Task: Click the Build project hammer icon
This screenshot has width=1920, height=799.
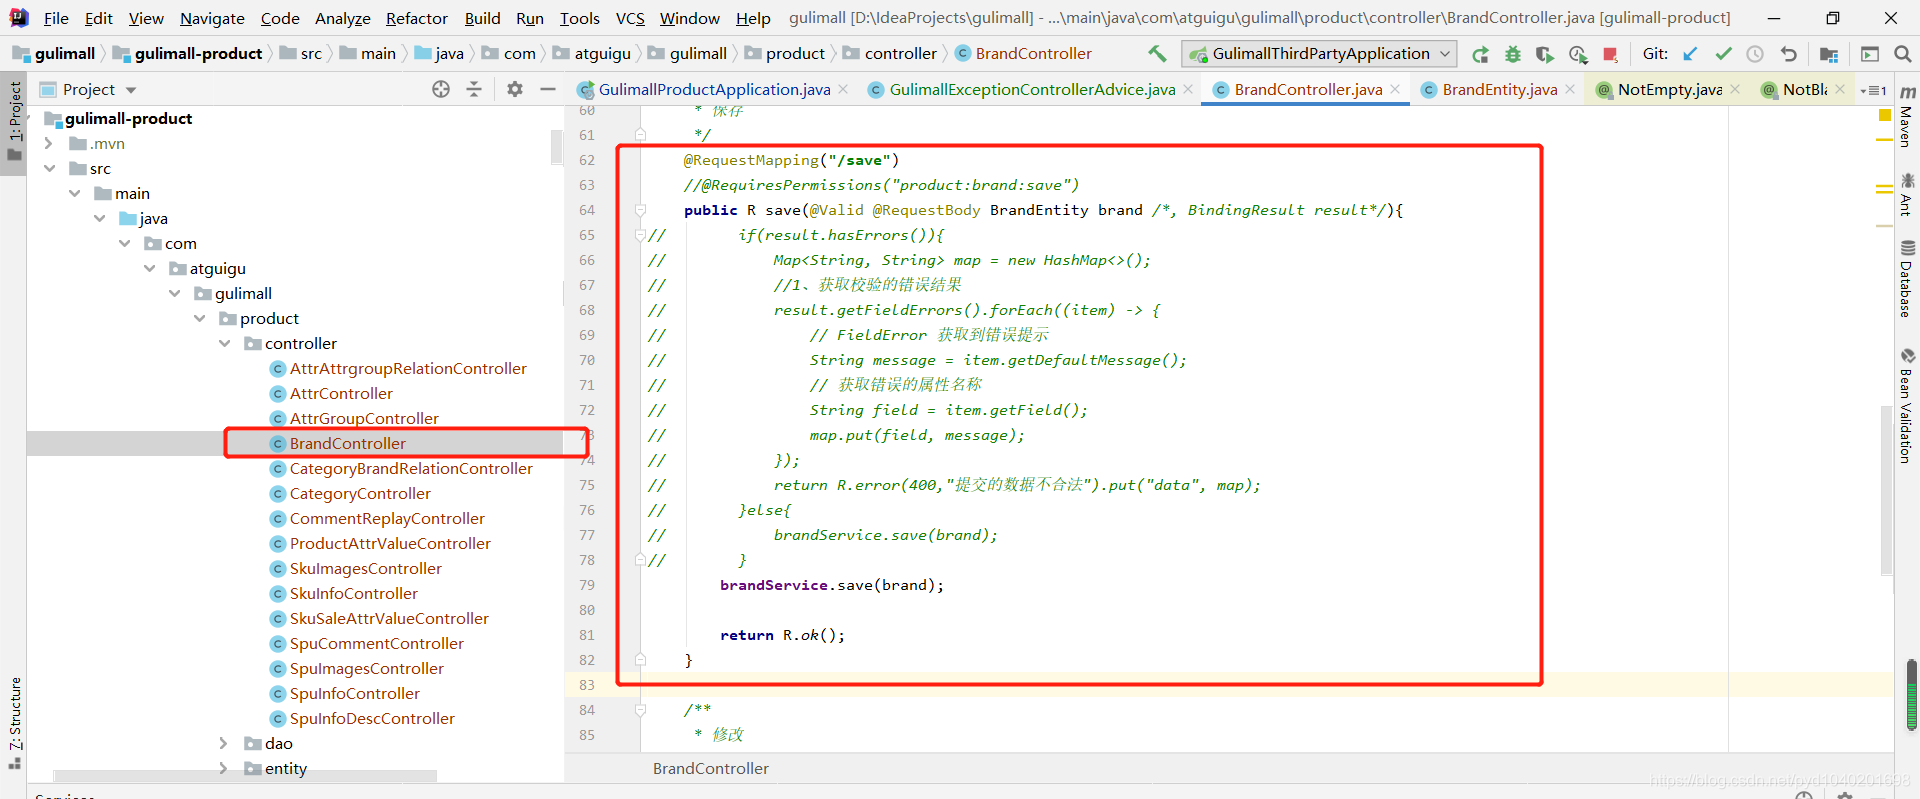Action: pos(1157,54)
